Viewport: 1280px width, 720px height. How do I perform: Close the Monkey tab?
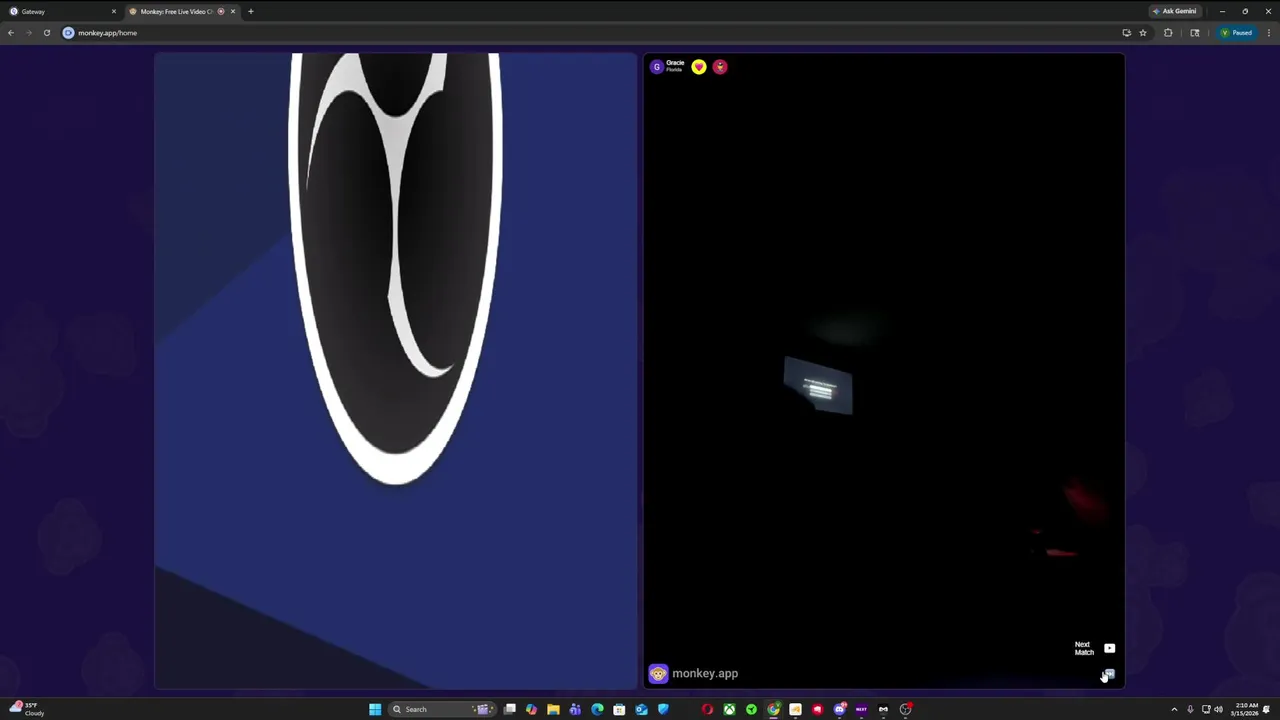click(x=233, y=11)
